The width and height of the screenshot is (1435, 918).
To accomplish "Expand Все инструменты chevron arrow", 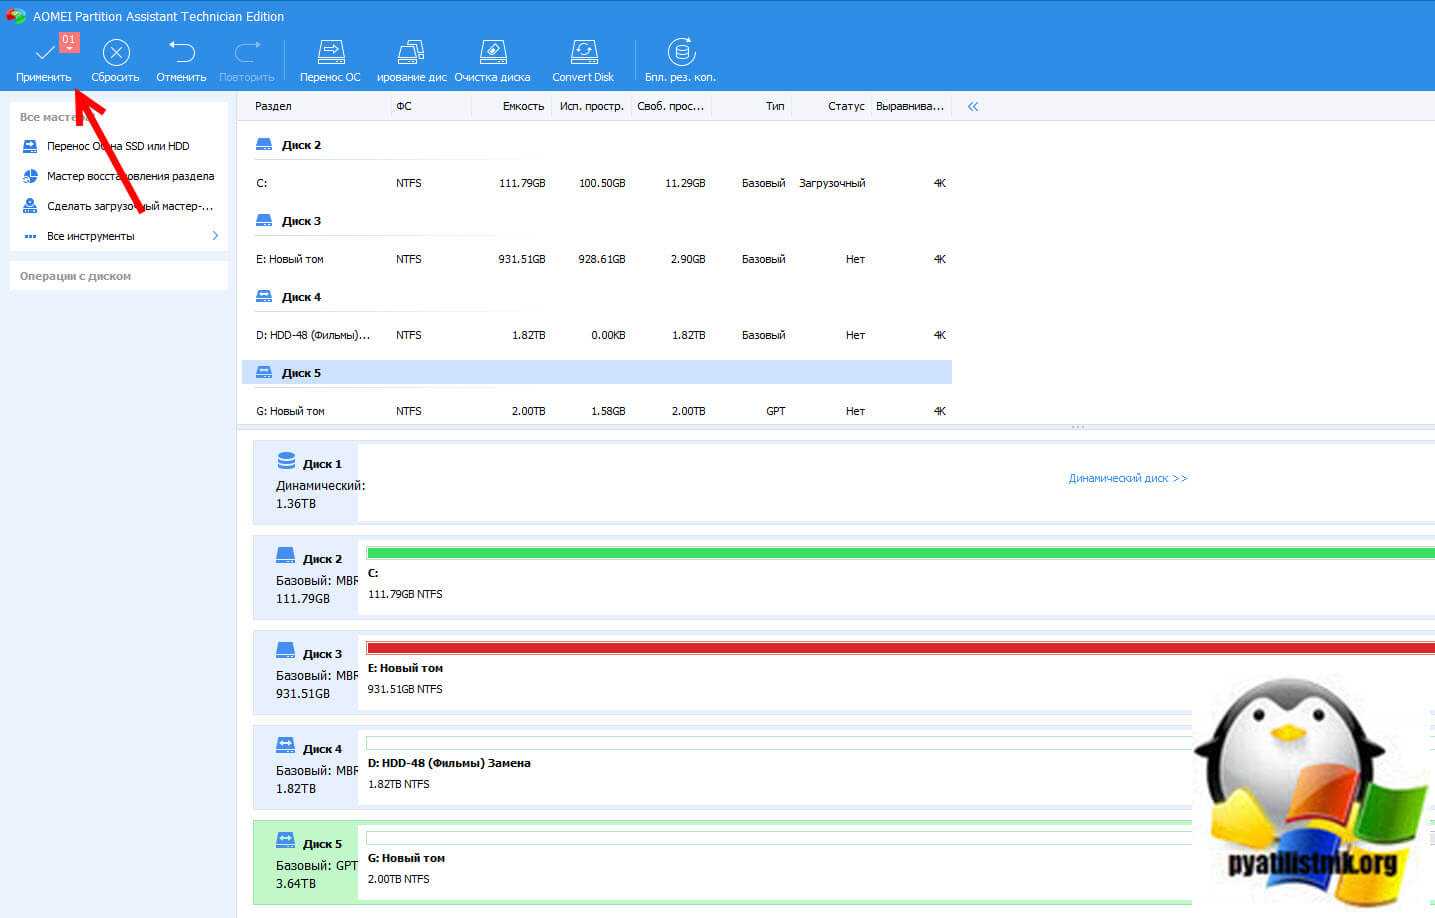I will point(215,236).
